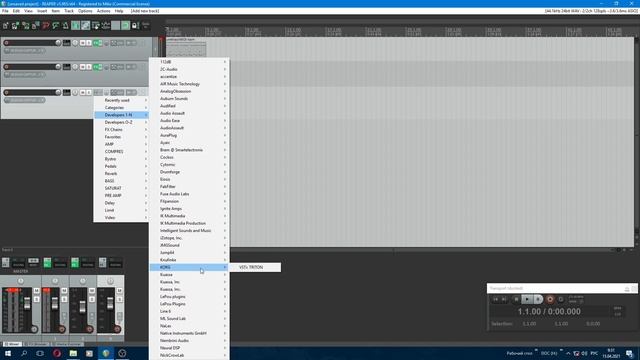This screenshot has height=360, width=640.
Task: Open the Line 6 developer entry
Action: point(189,311)
